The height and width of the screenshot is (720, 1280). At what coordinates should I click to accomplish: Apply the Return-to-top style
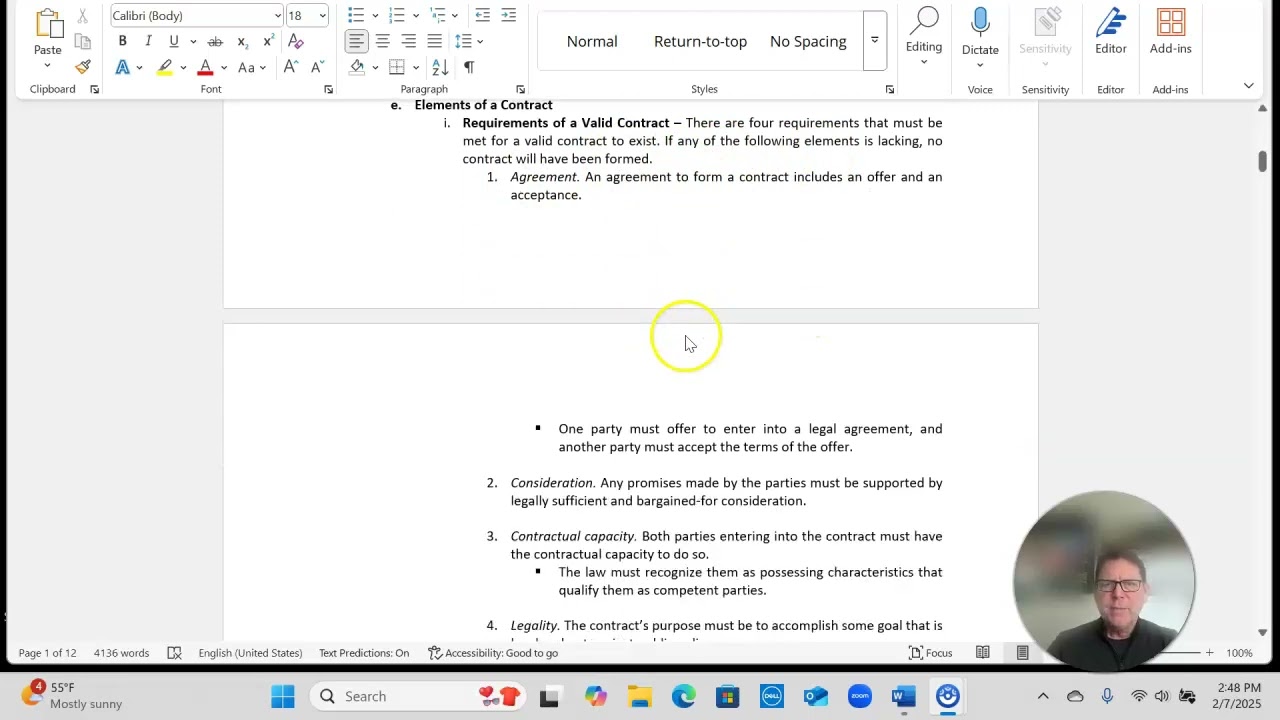point(700,41)
